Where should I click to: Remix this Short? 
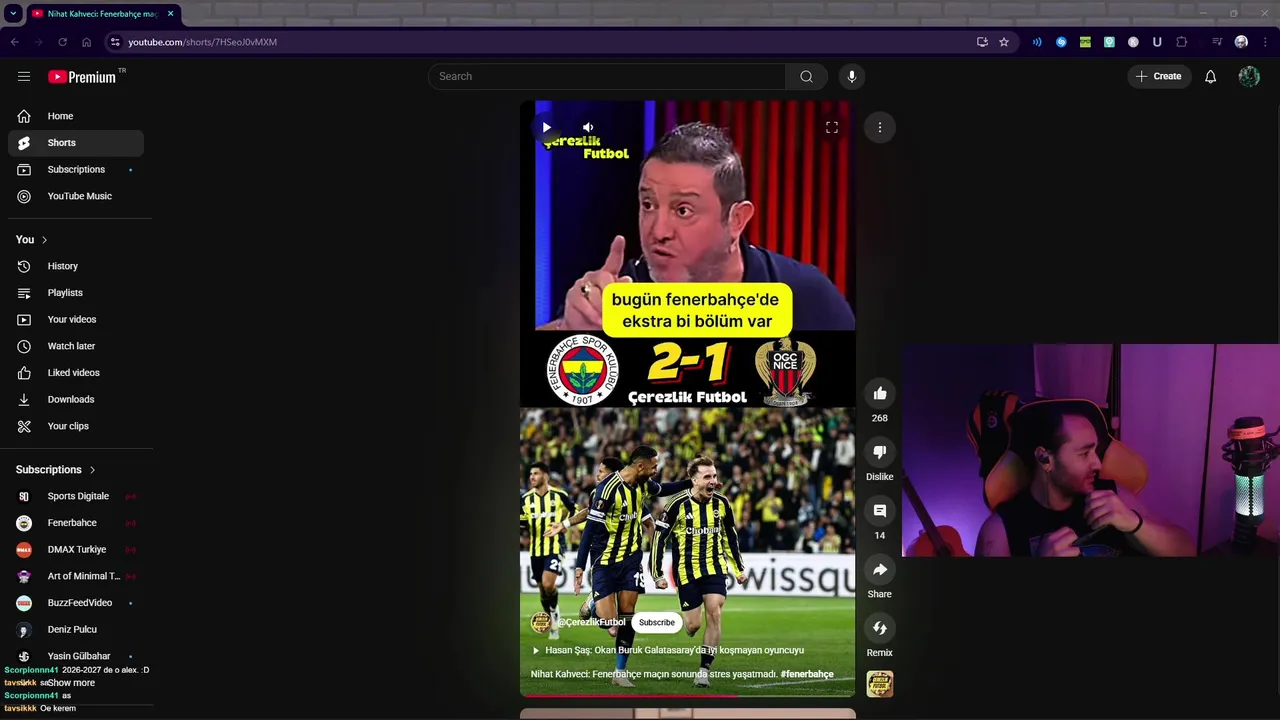pyautogui.click(x=880, y=628)
